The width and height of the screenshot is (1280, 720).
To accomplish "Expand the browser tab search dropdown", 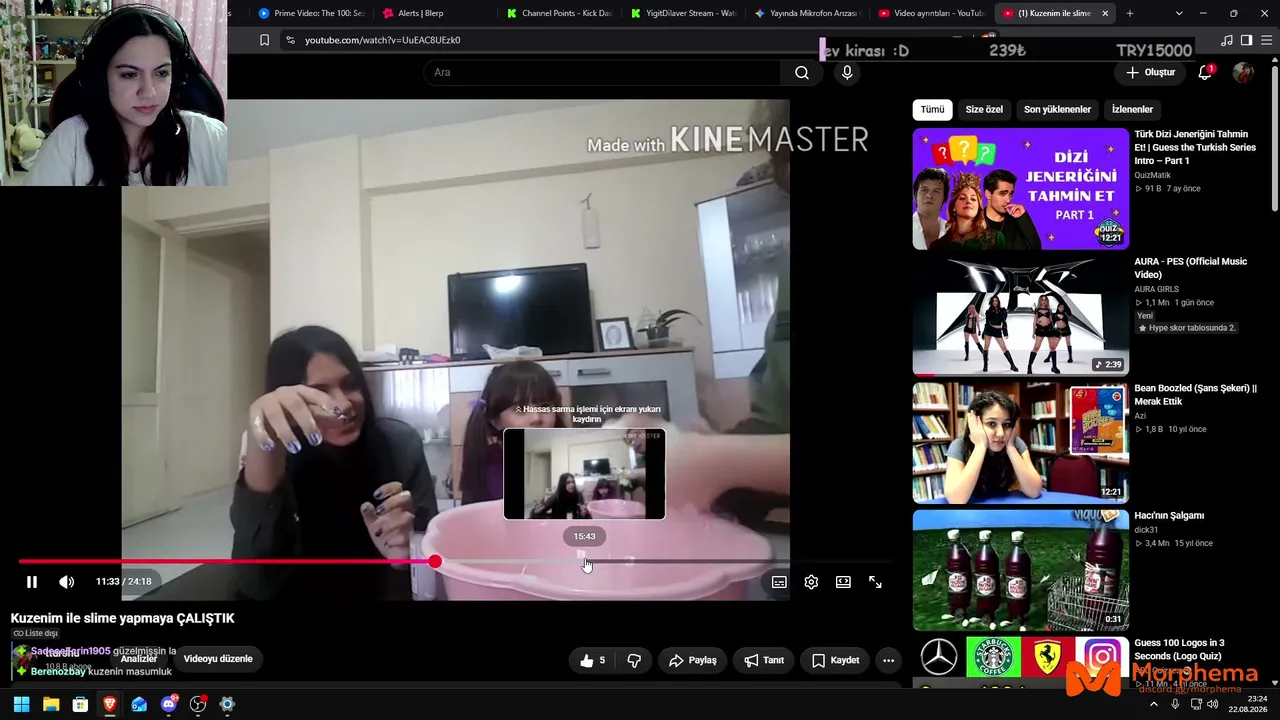I will tap(1179, 13).
